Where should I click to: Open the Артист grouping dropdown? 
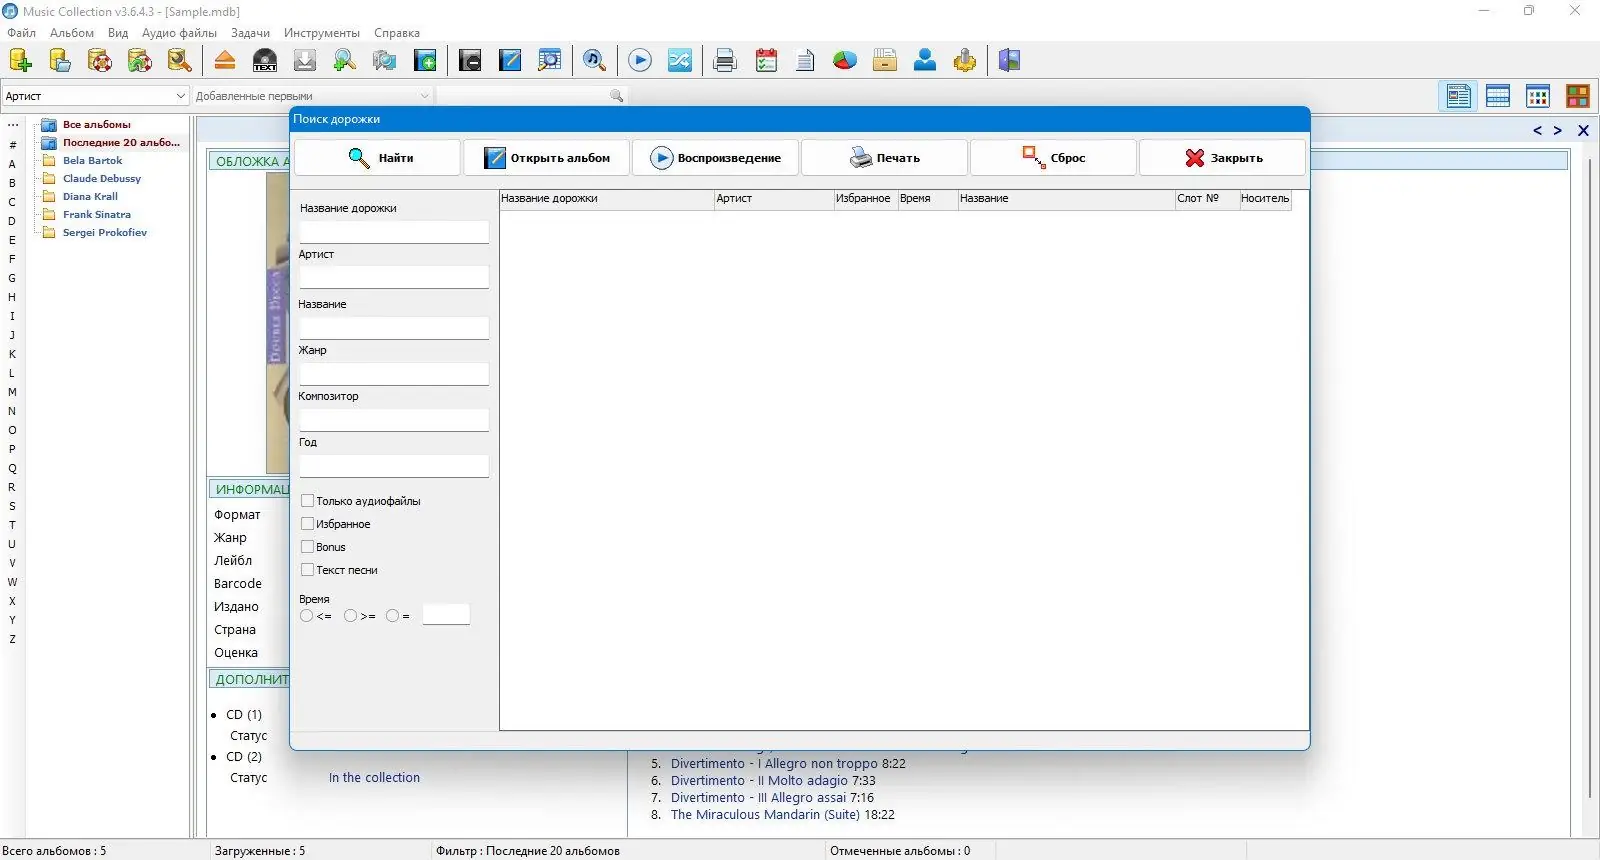coord(95,96)
